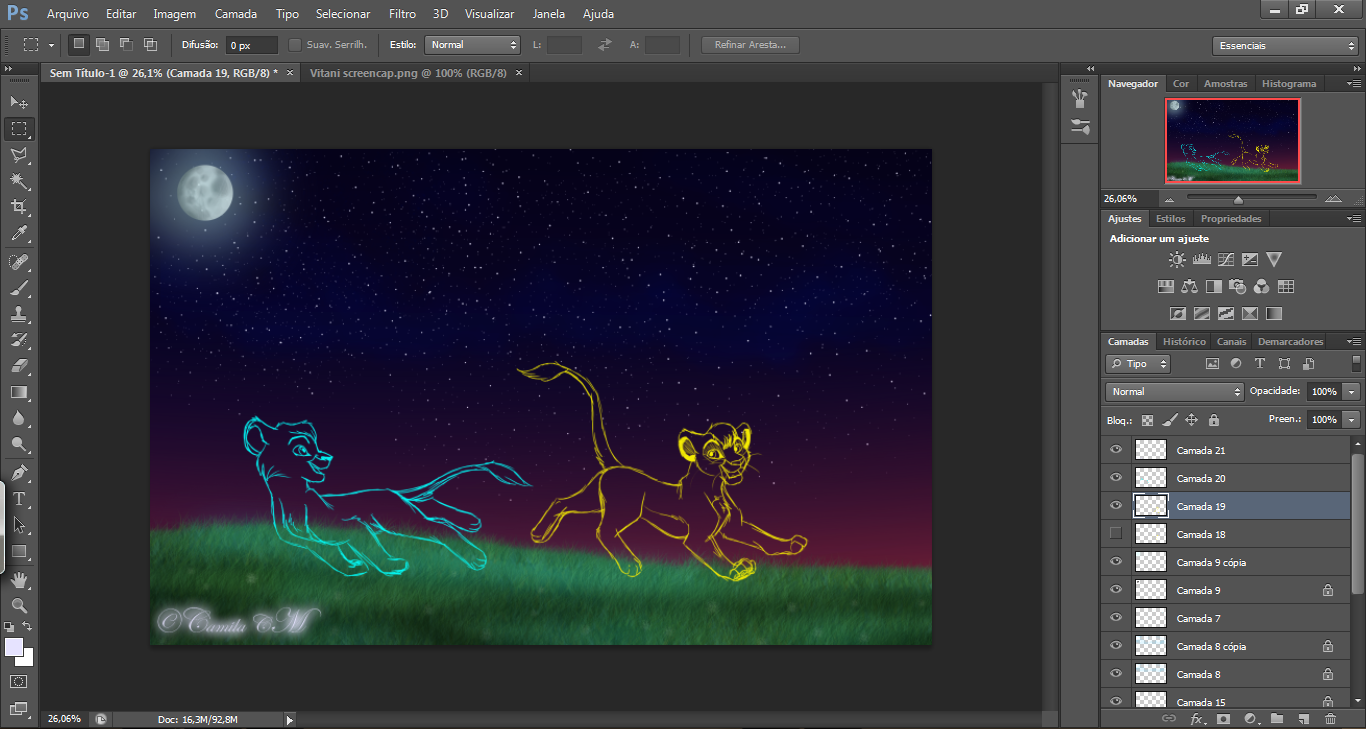
Task: Show hidden layer Camada 18
Action: 1116,534
